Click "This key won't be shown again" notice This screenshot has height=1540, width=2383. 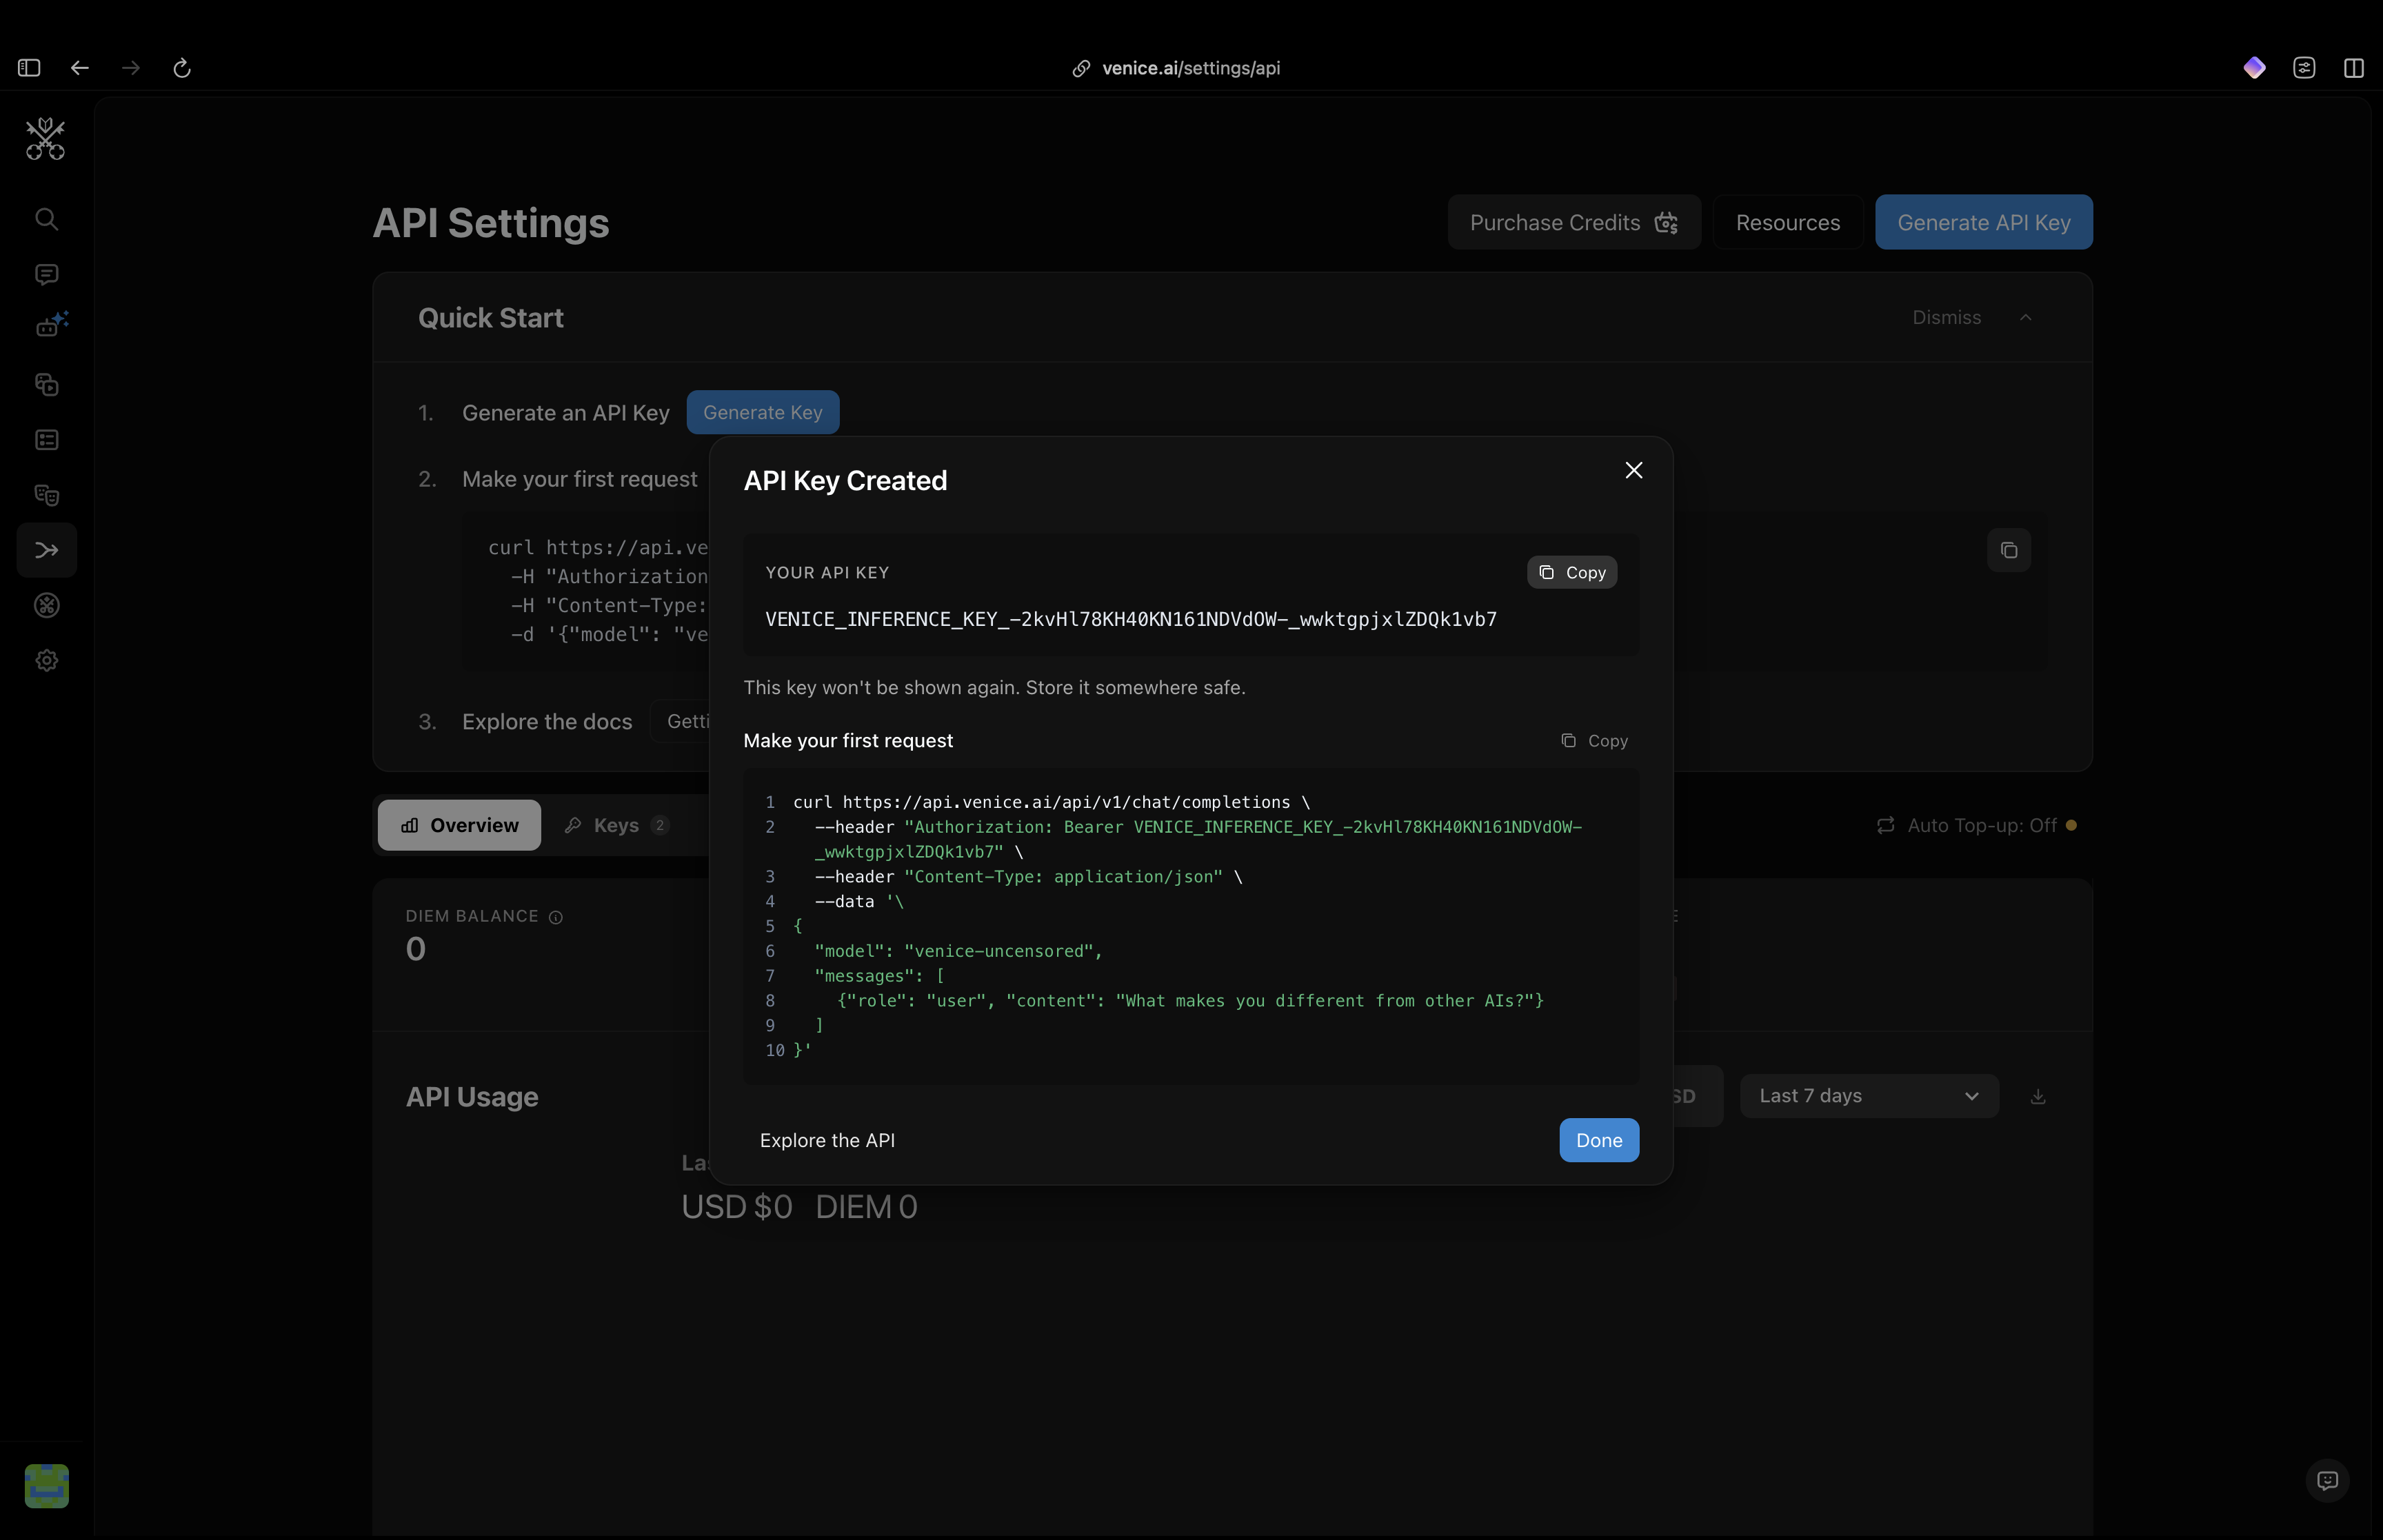pos(994,688)
